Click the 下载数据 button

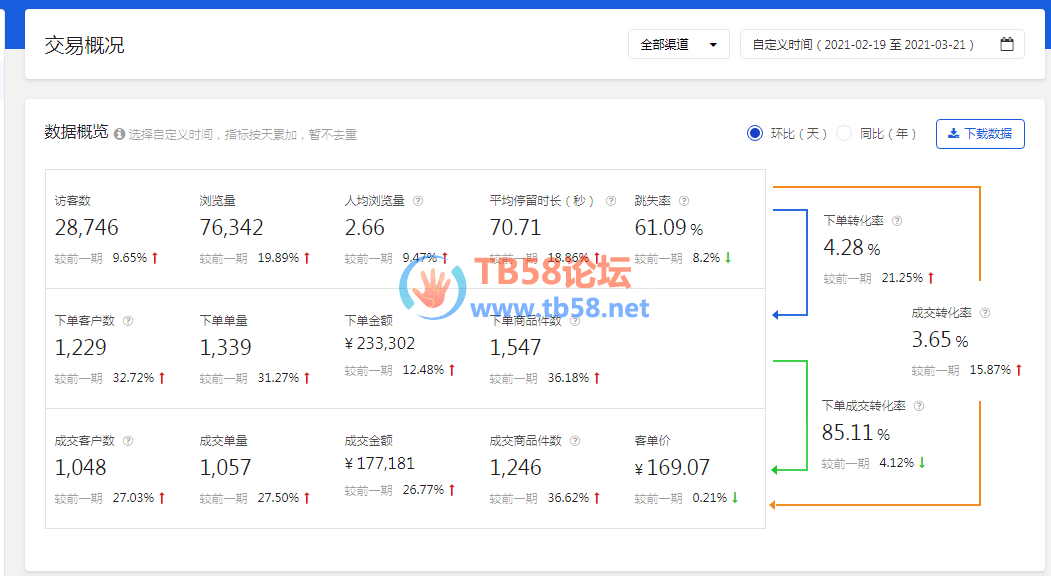(980, 134)
